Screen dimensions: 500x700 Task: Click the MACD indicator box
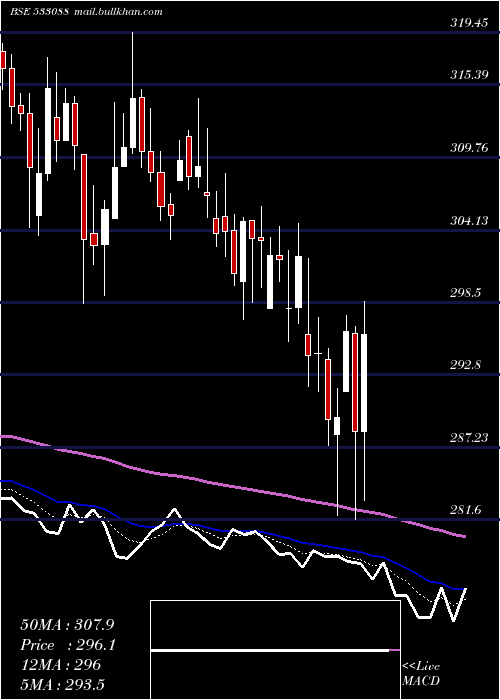coord(275,650)
